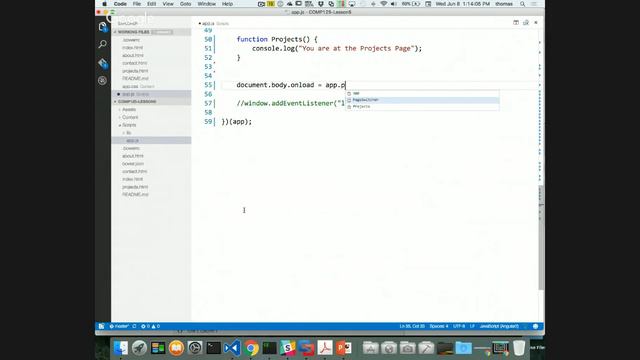
Task: Open the Debug view in the activity bar
Action: click(x=102, y=80)
